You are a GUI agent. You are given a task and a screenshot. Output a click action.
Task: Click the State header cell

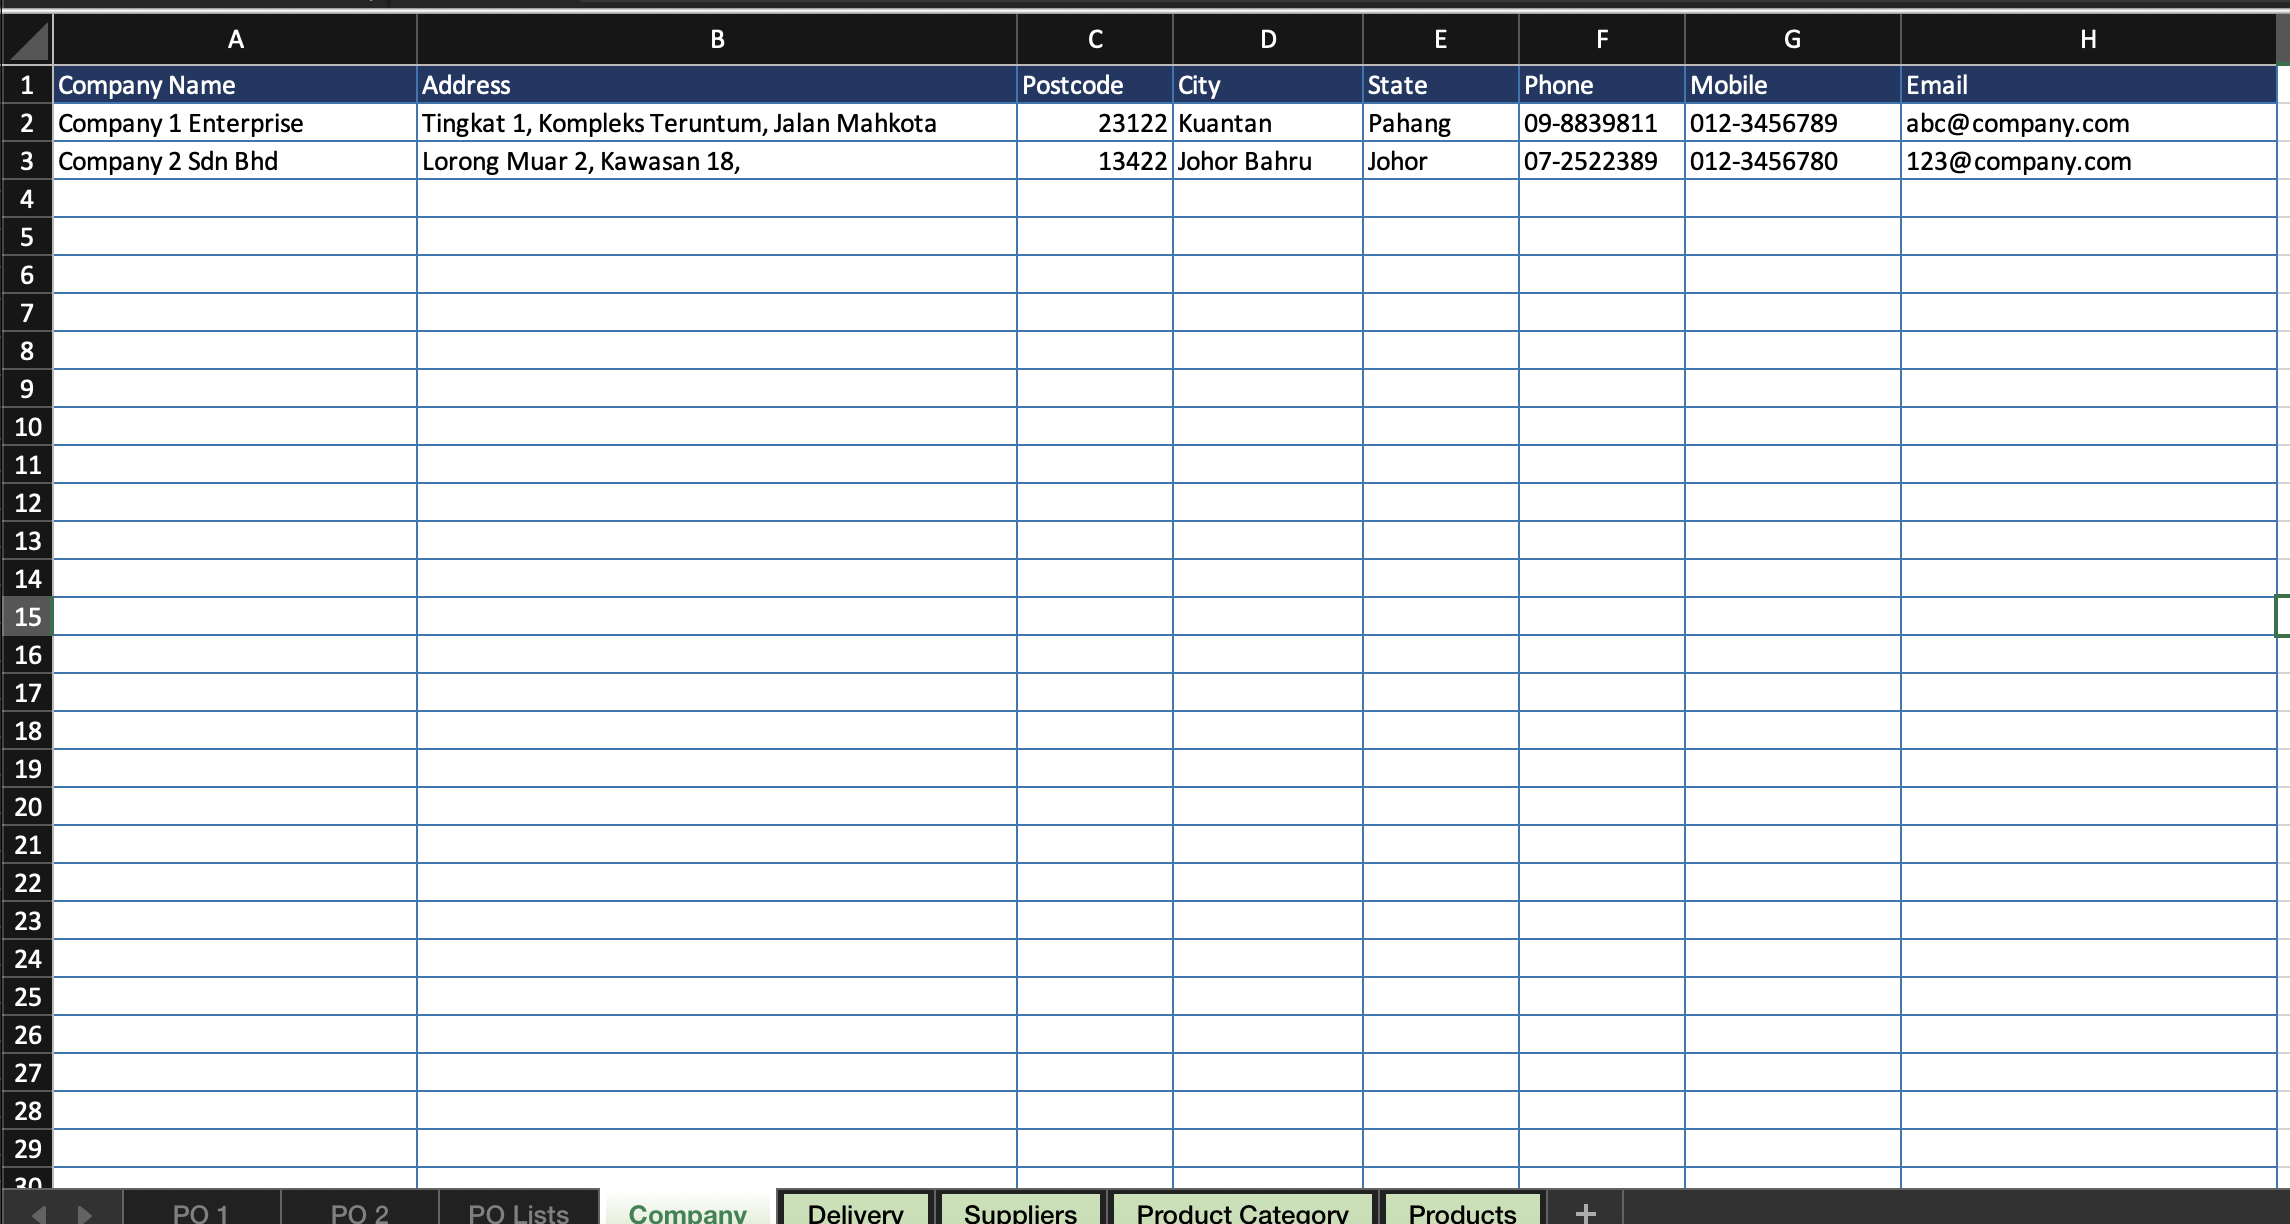pos(1441,85)
